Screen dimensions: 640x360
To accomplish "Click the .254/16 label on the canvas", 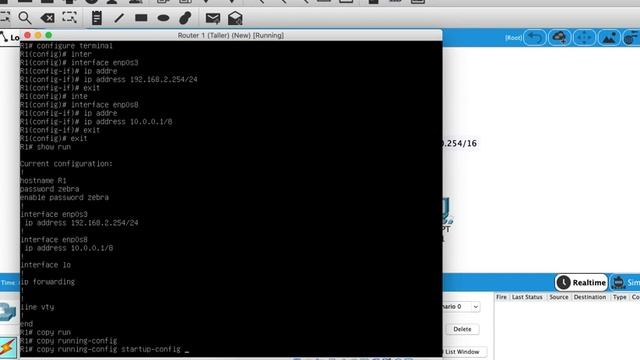I will (460, 143).
